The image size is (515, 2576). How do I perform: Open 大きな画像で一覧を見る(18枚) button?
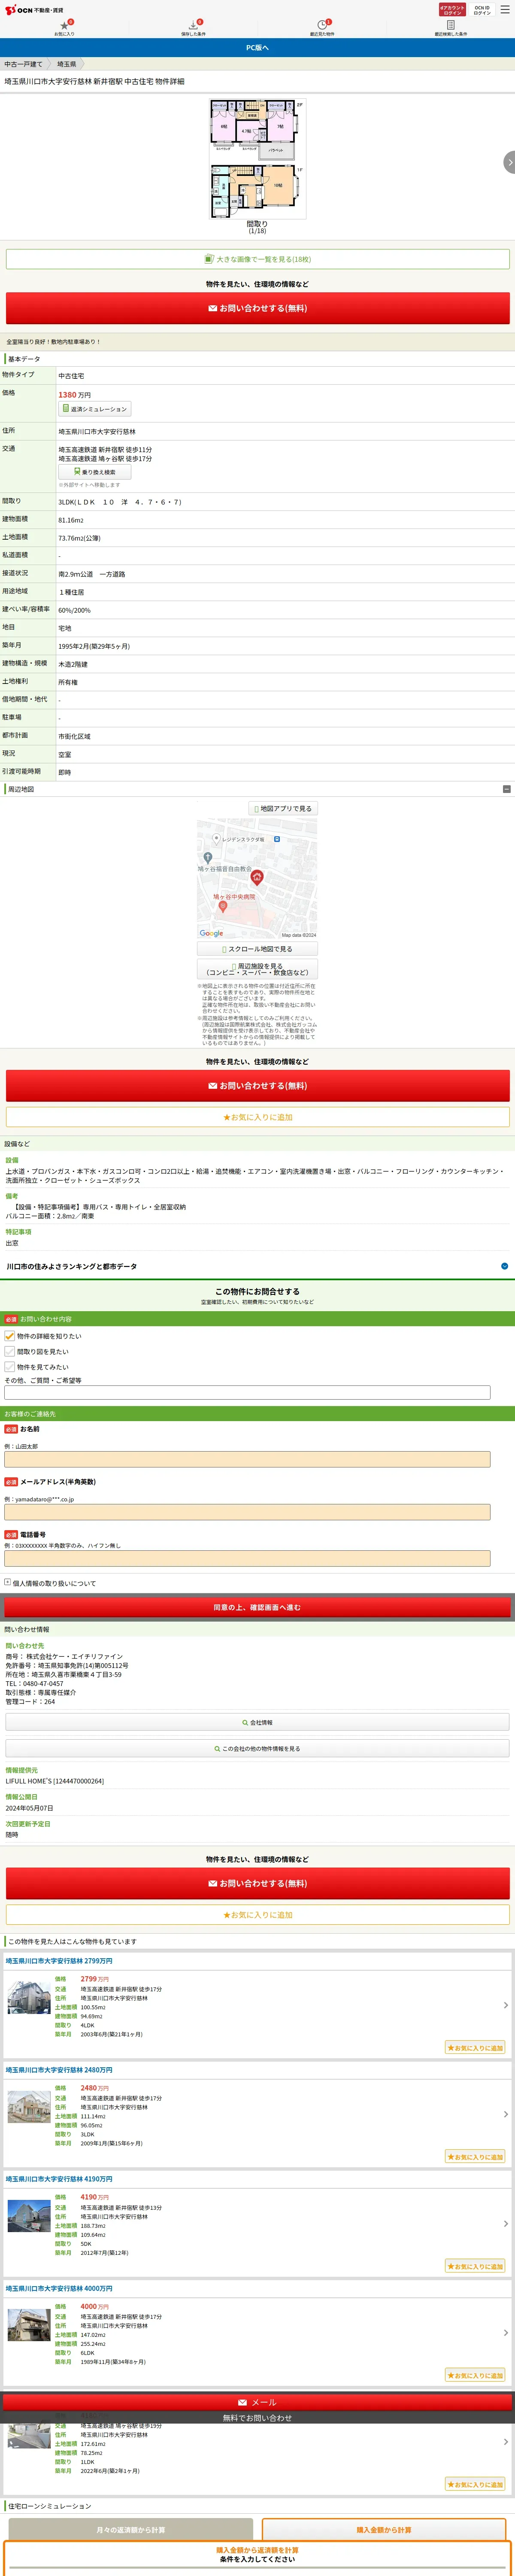pos(257,259)
